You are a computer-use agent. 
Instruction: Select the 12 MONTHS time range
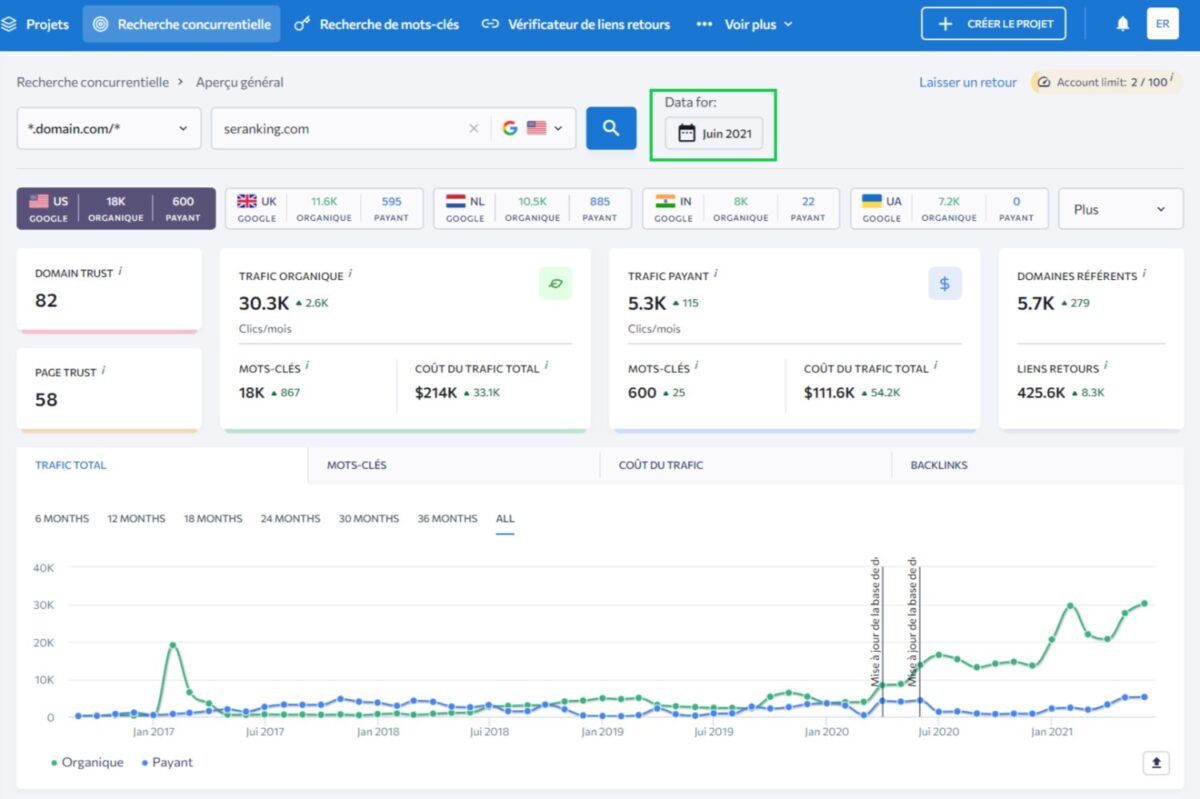[x=136, y=518]
